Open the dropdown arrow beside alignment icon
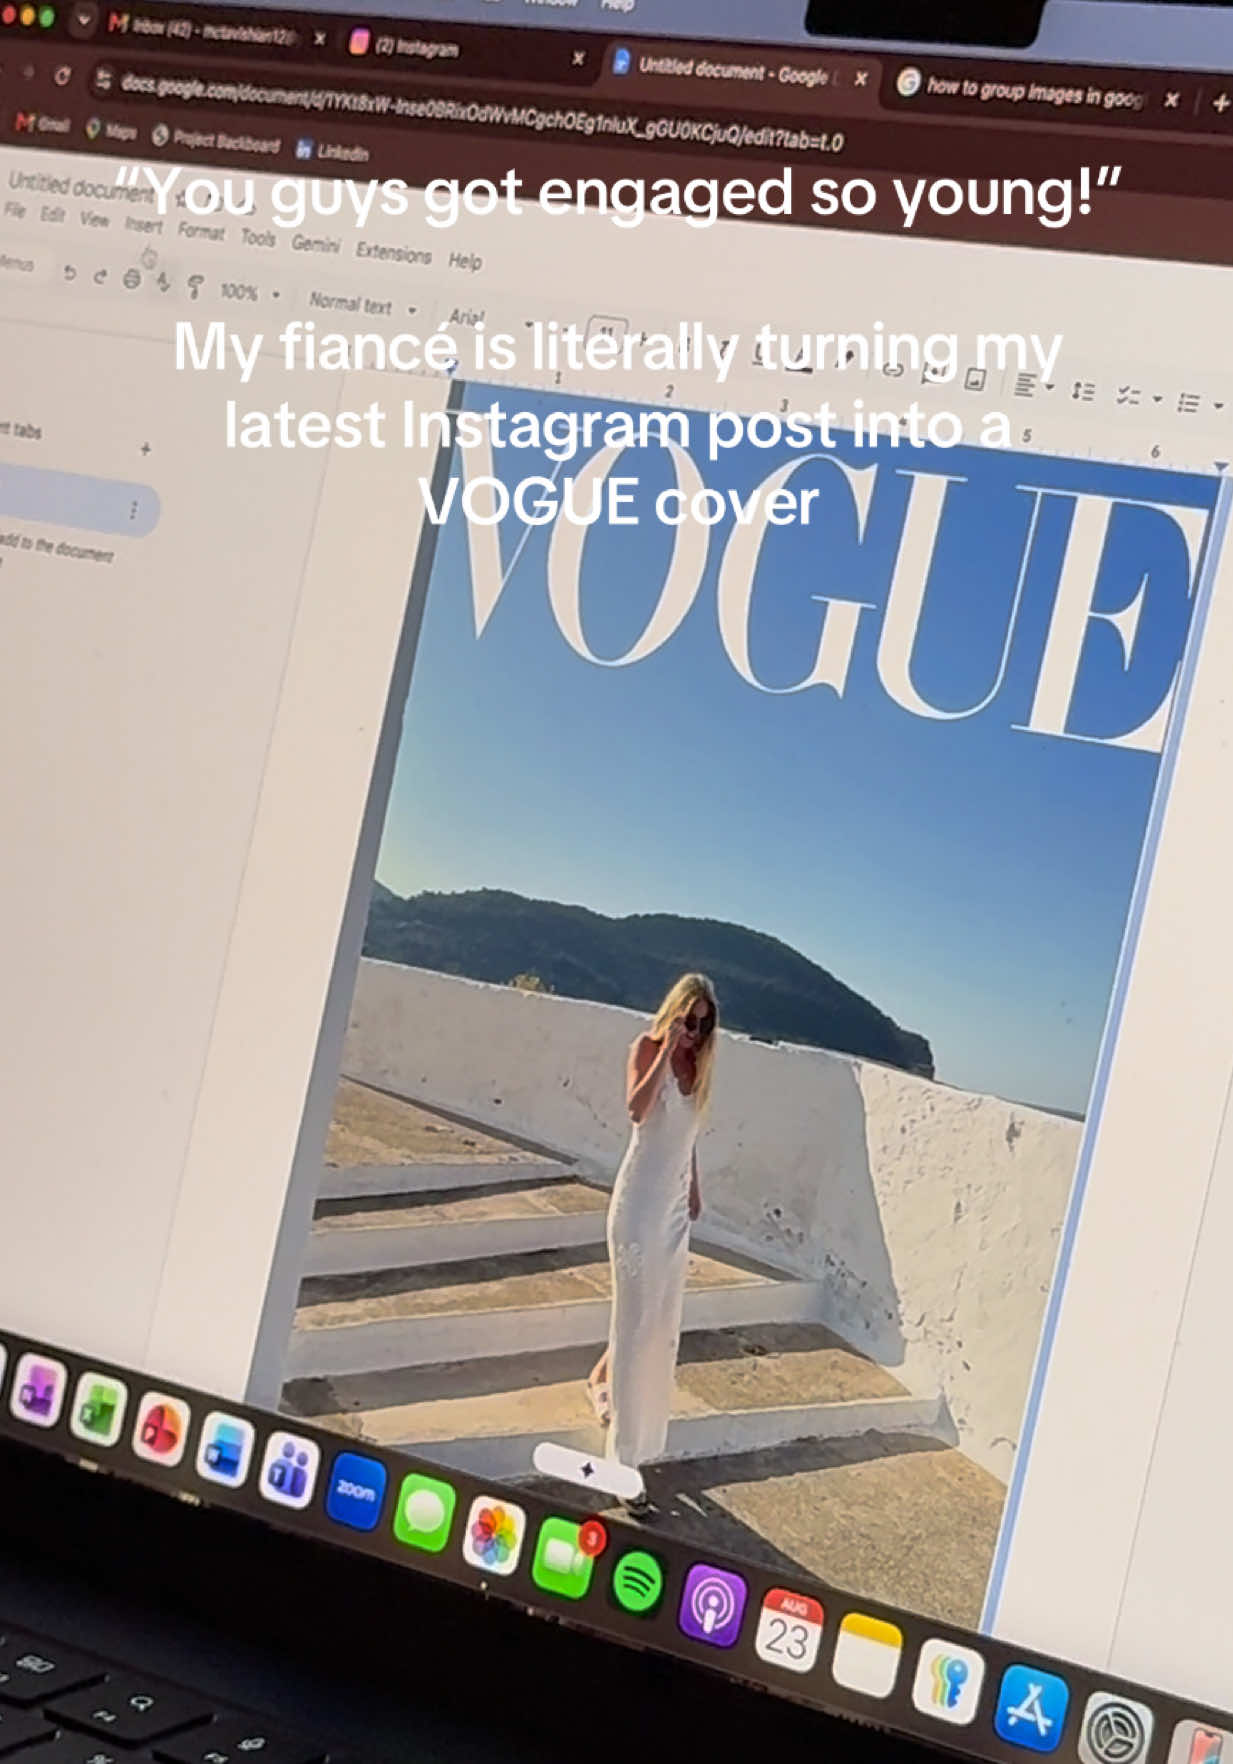 [x=1049, y=388]
